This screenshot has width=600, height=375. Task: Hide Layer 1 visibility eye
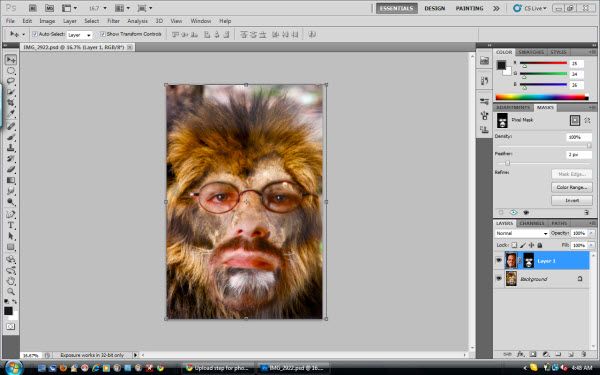click(x=499, y=261)
